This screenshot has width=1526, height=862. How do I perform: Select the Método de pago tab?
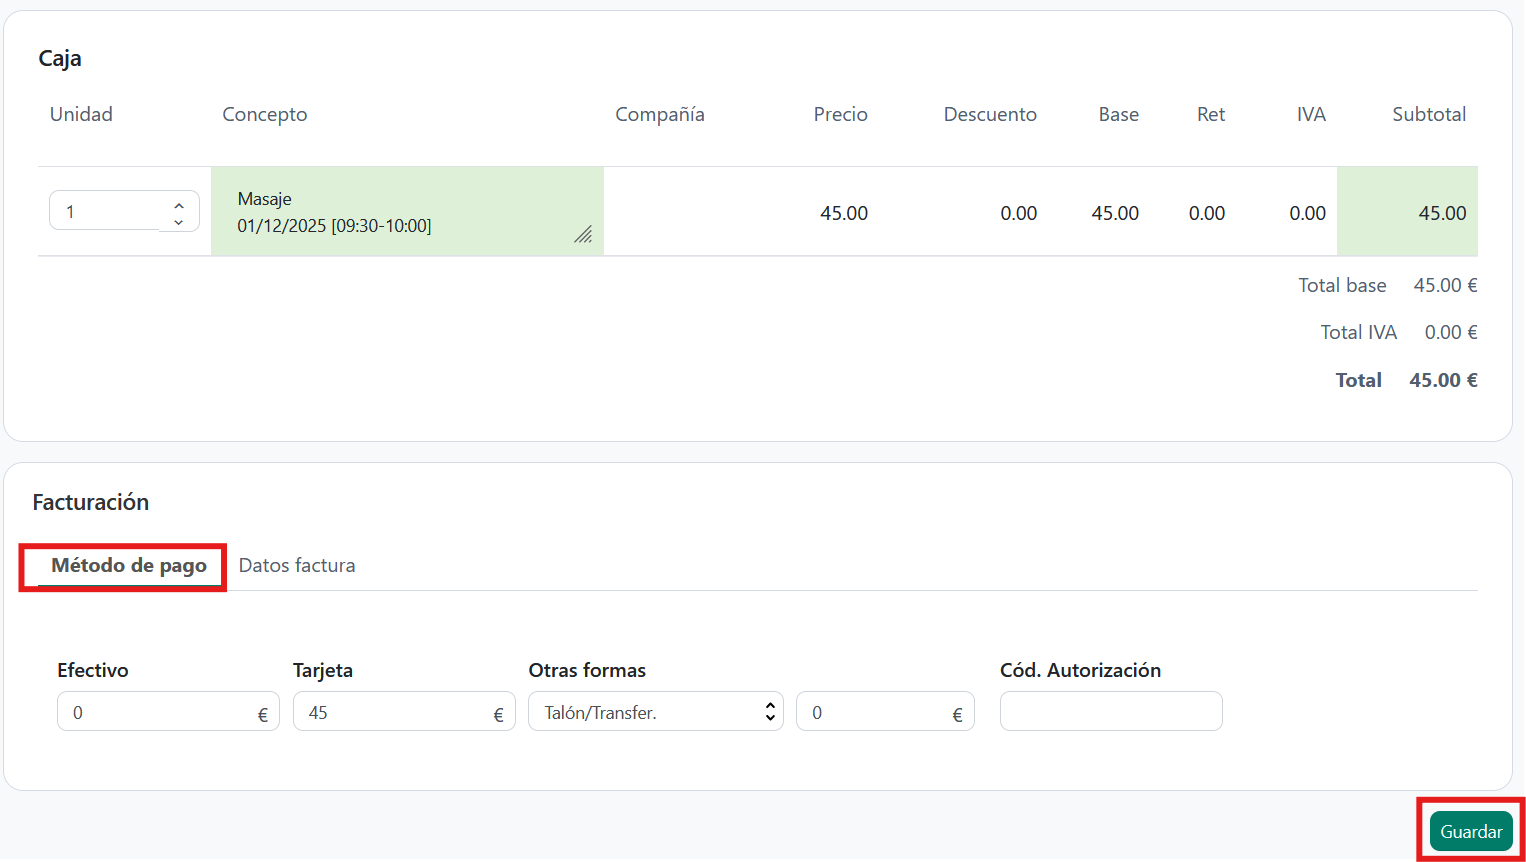click(129, 566)
